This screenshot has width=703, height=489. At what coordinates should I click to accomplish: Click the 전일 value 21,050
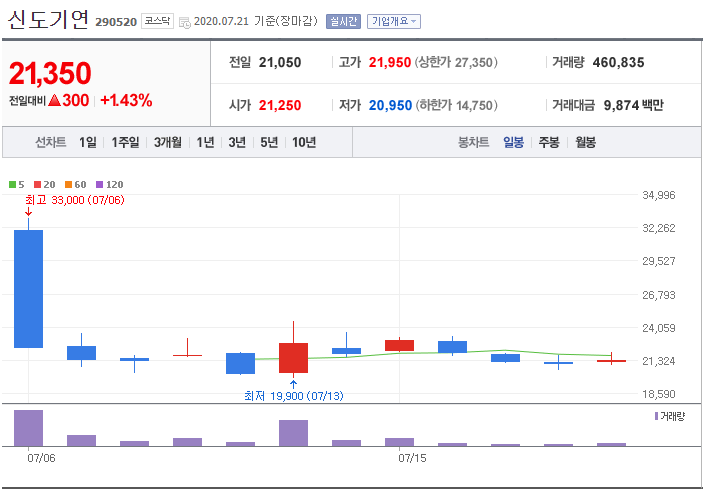tap(280, 63)
